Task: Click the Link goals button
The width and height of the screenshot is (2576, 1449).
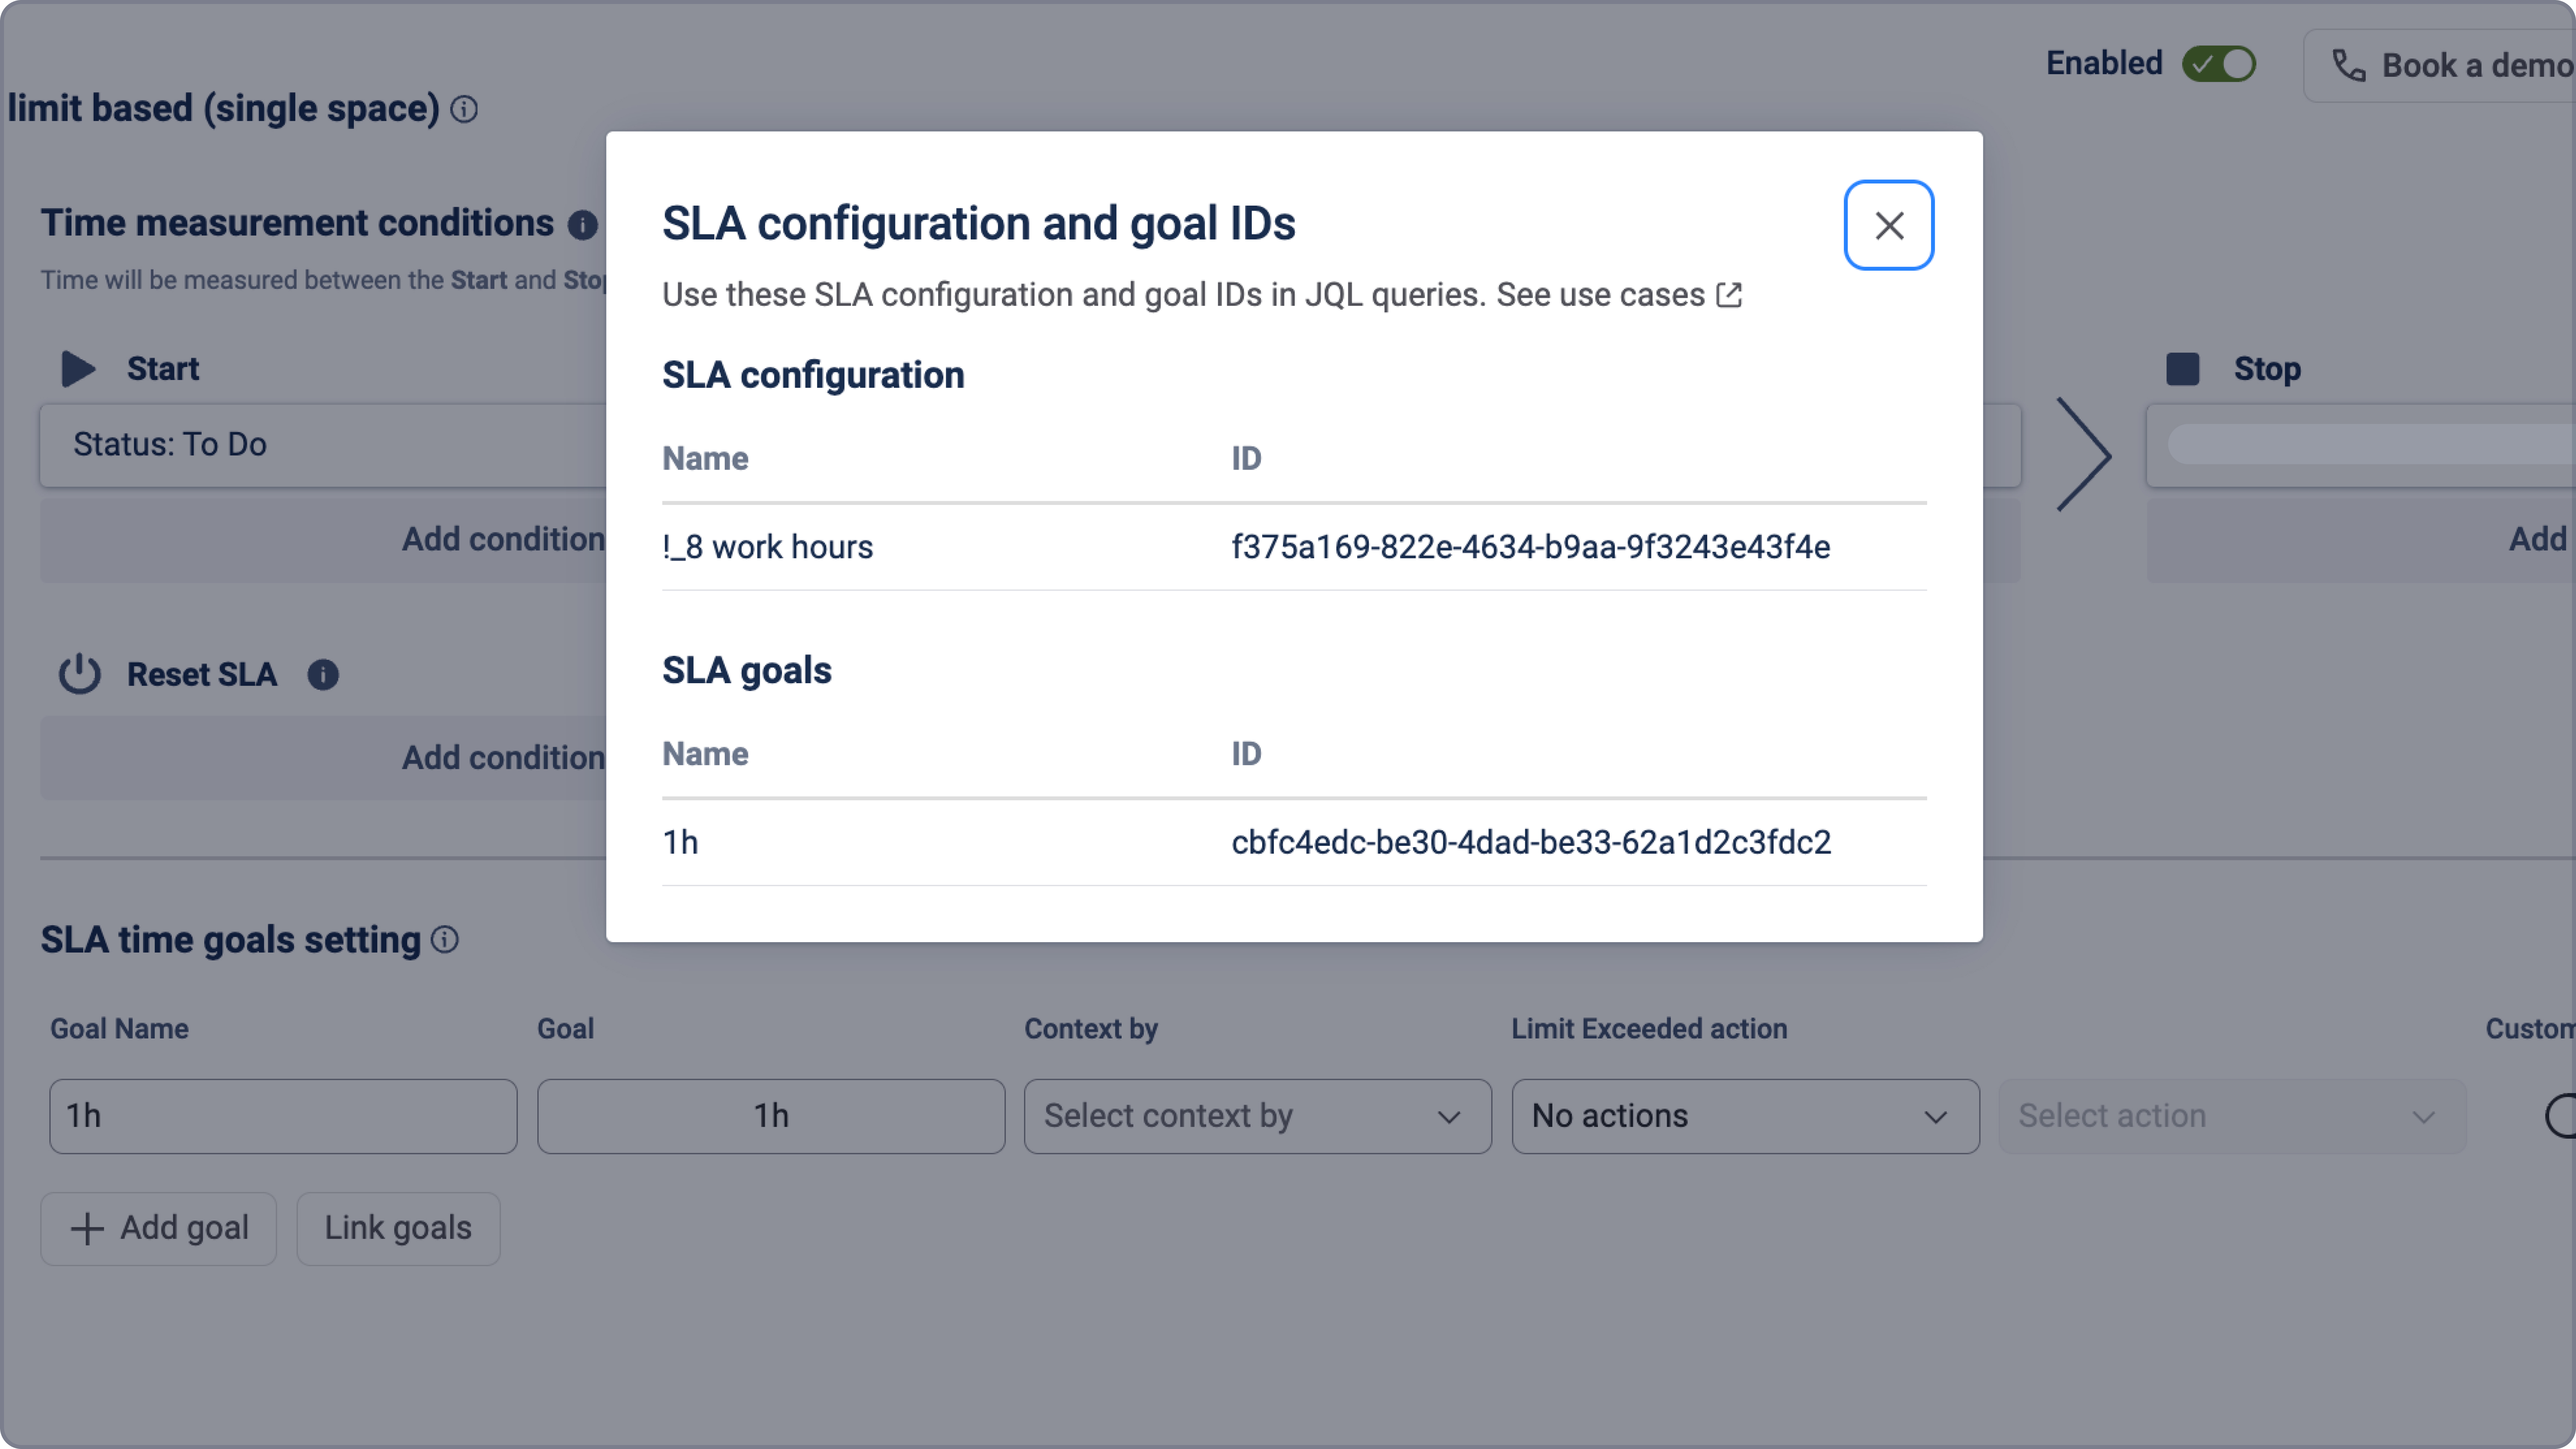Action: coord(398,1228)
